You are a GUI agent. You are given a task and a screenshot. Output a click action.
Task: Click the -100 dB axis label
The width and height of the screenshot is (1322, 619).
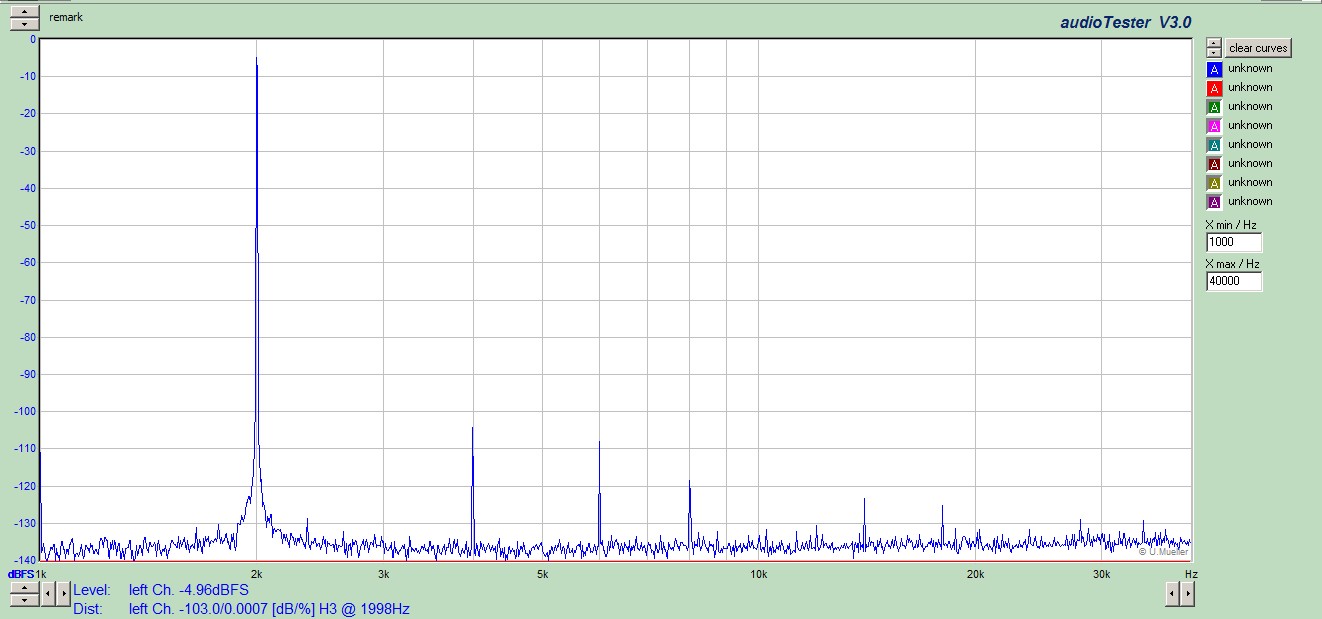point(24,411)
